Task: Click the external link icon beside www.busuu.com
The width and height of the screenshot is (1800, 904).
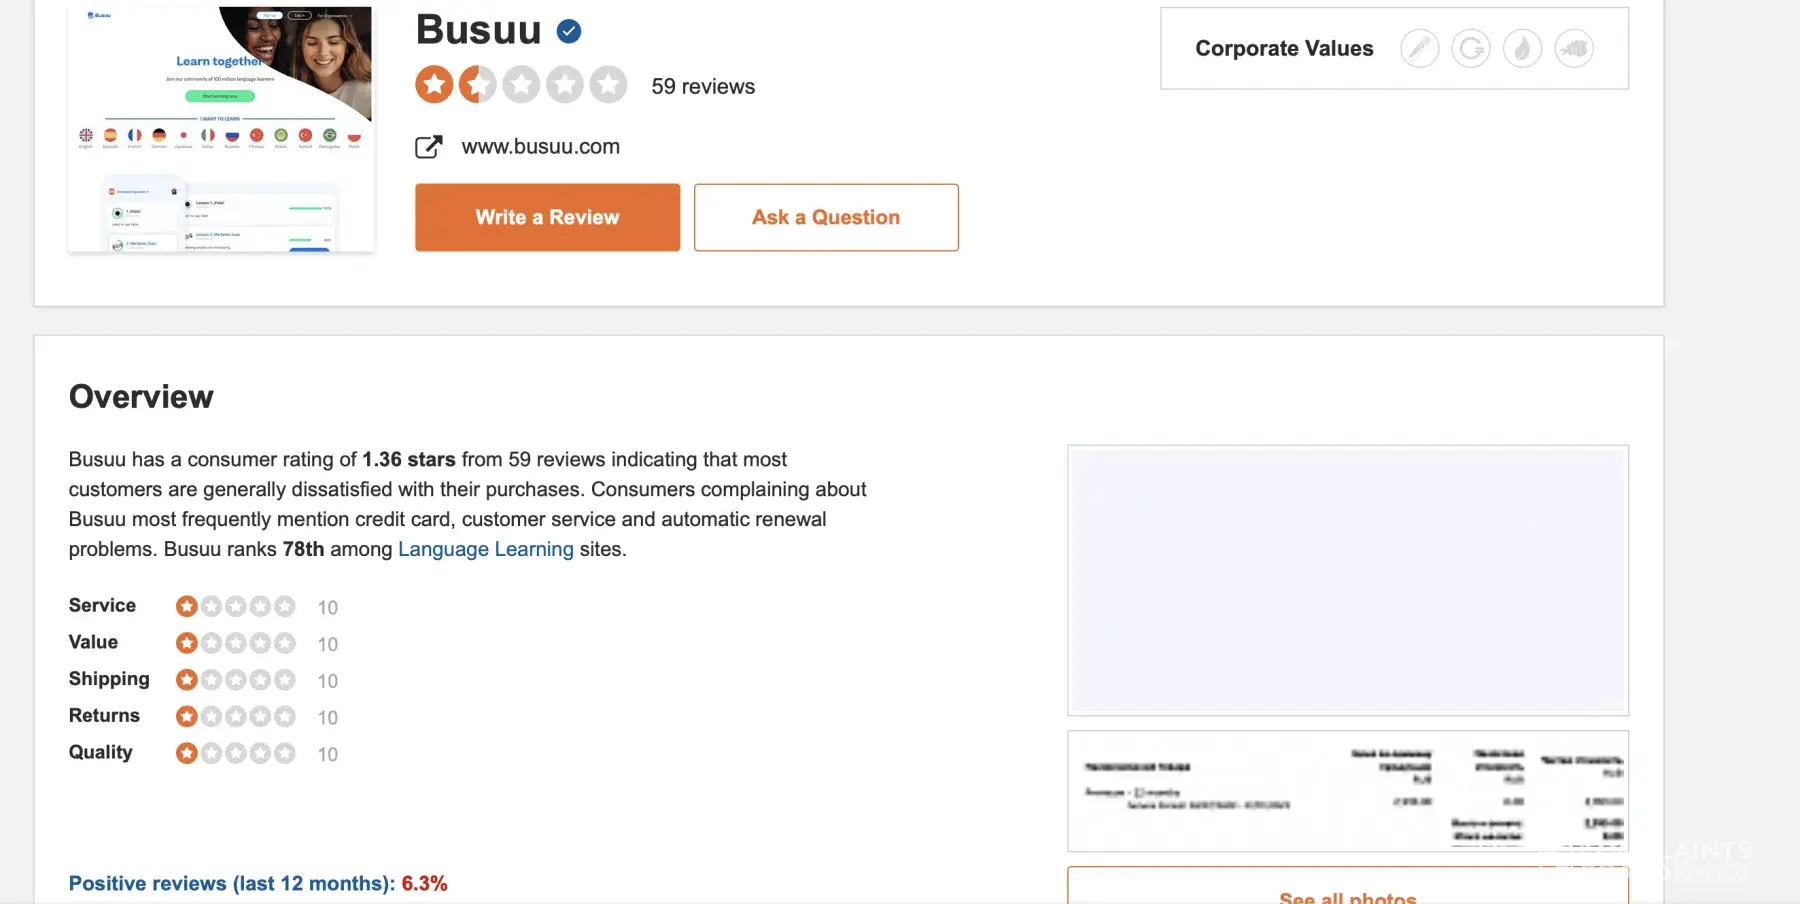Action: 428,147
